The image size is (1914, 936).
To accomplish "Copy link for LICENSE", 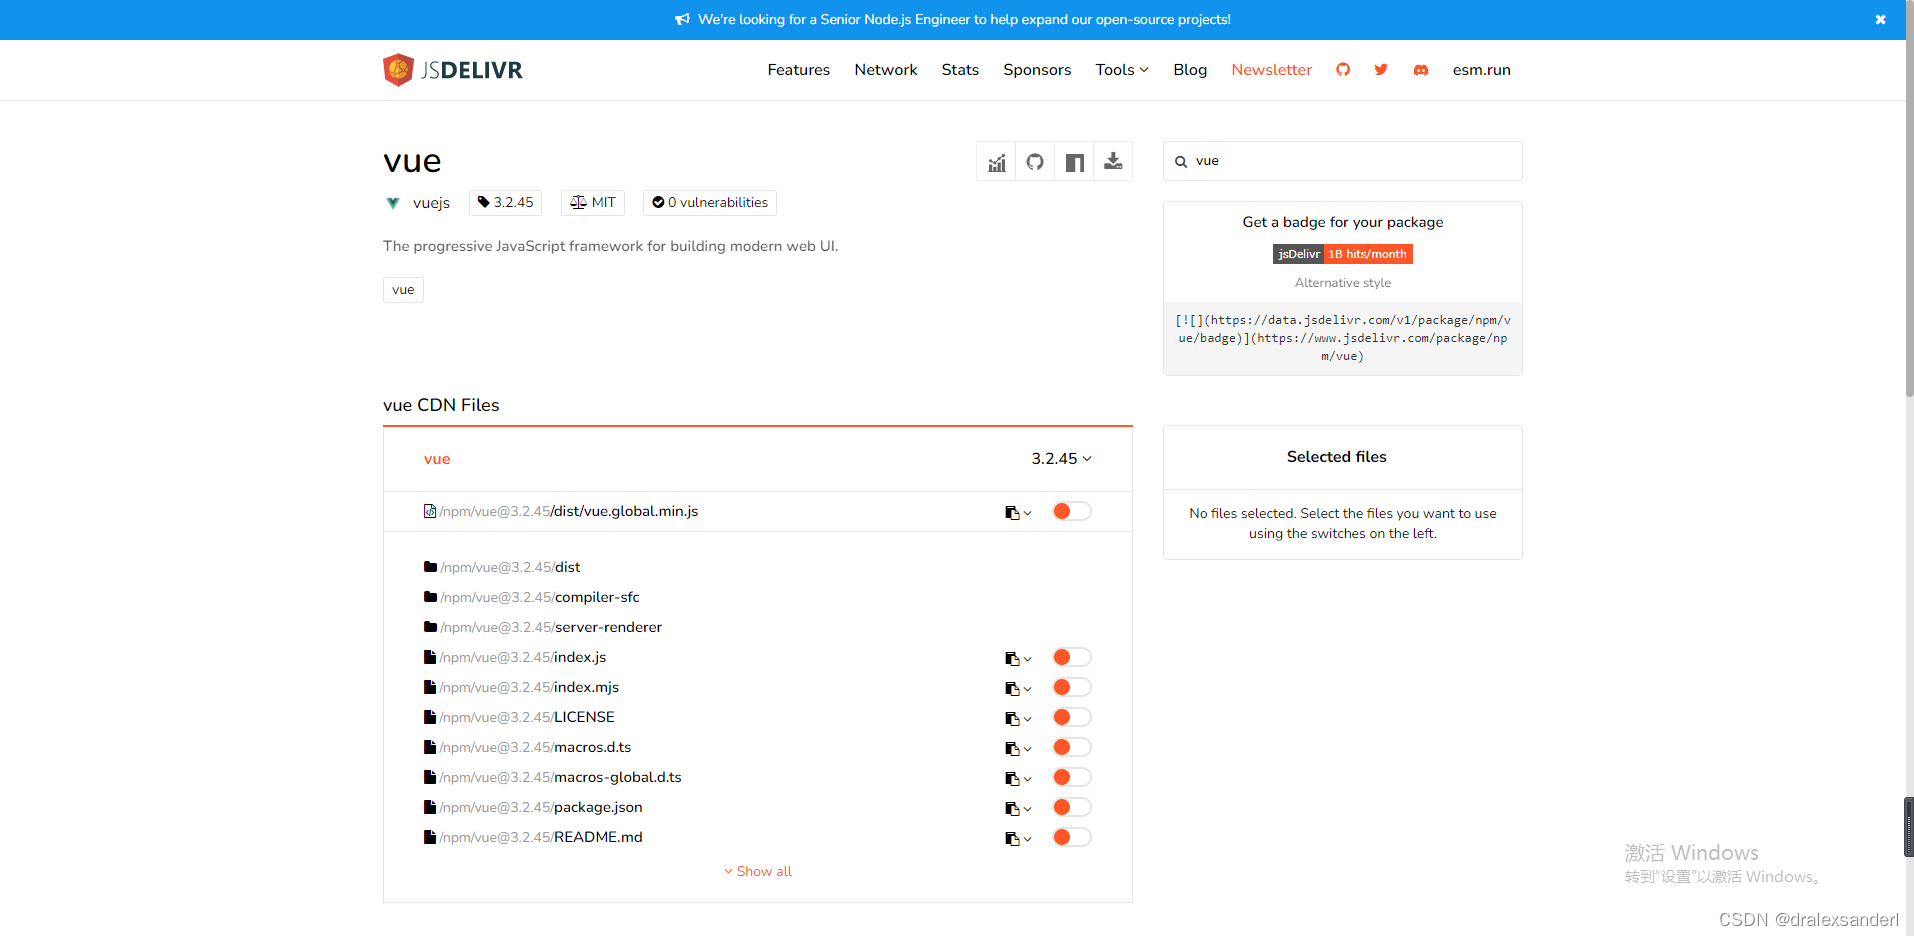I will pos(1018,718).
